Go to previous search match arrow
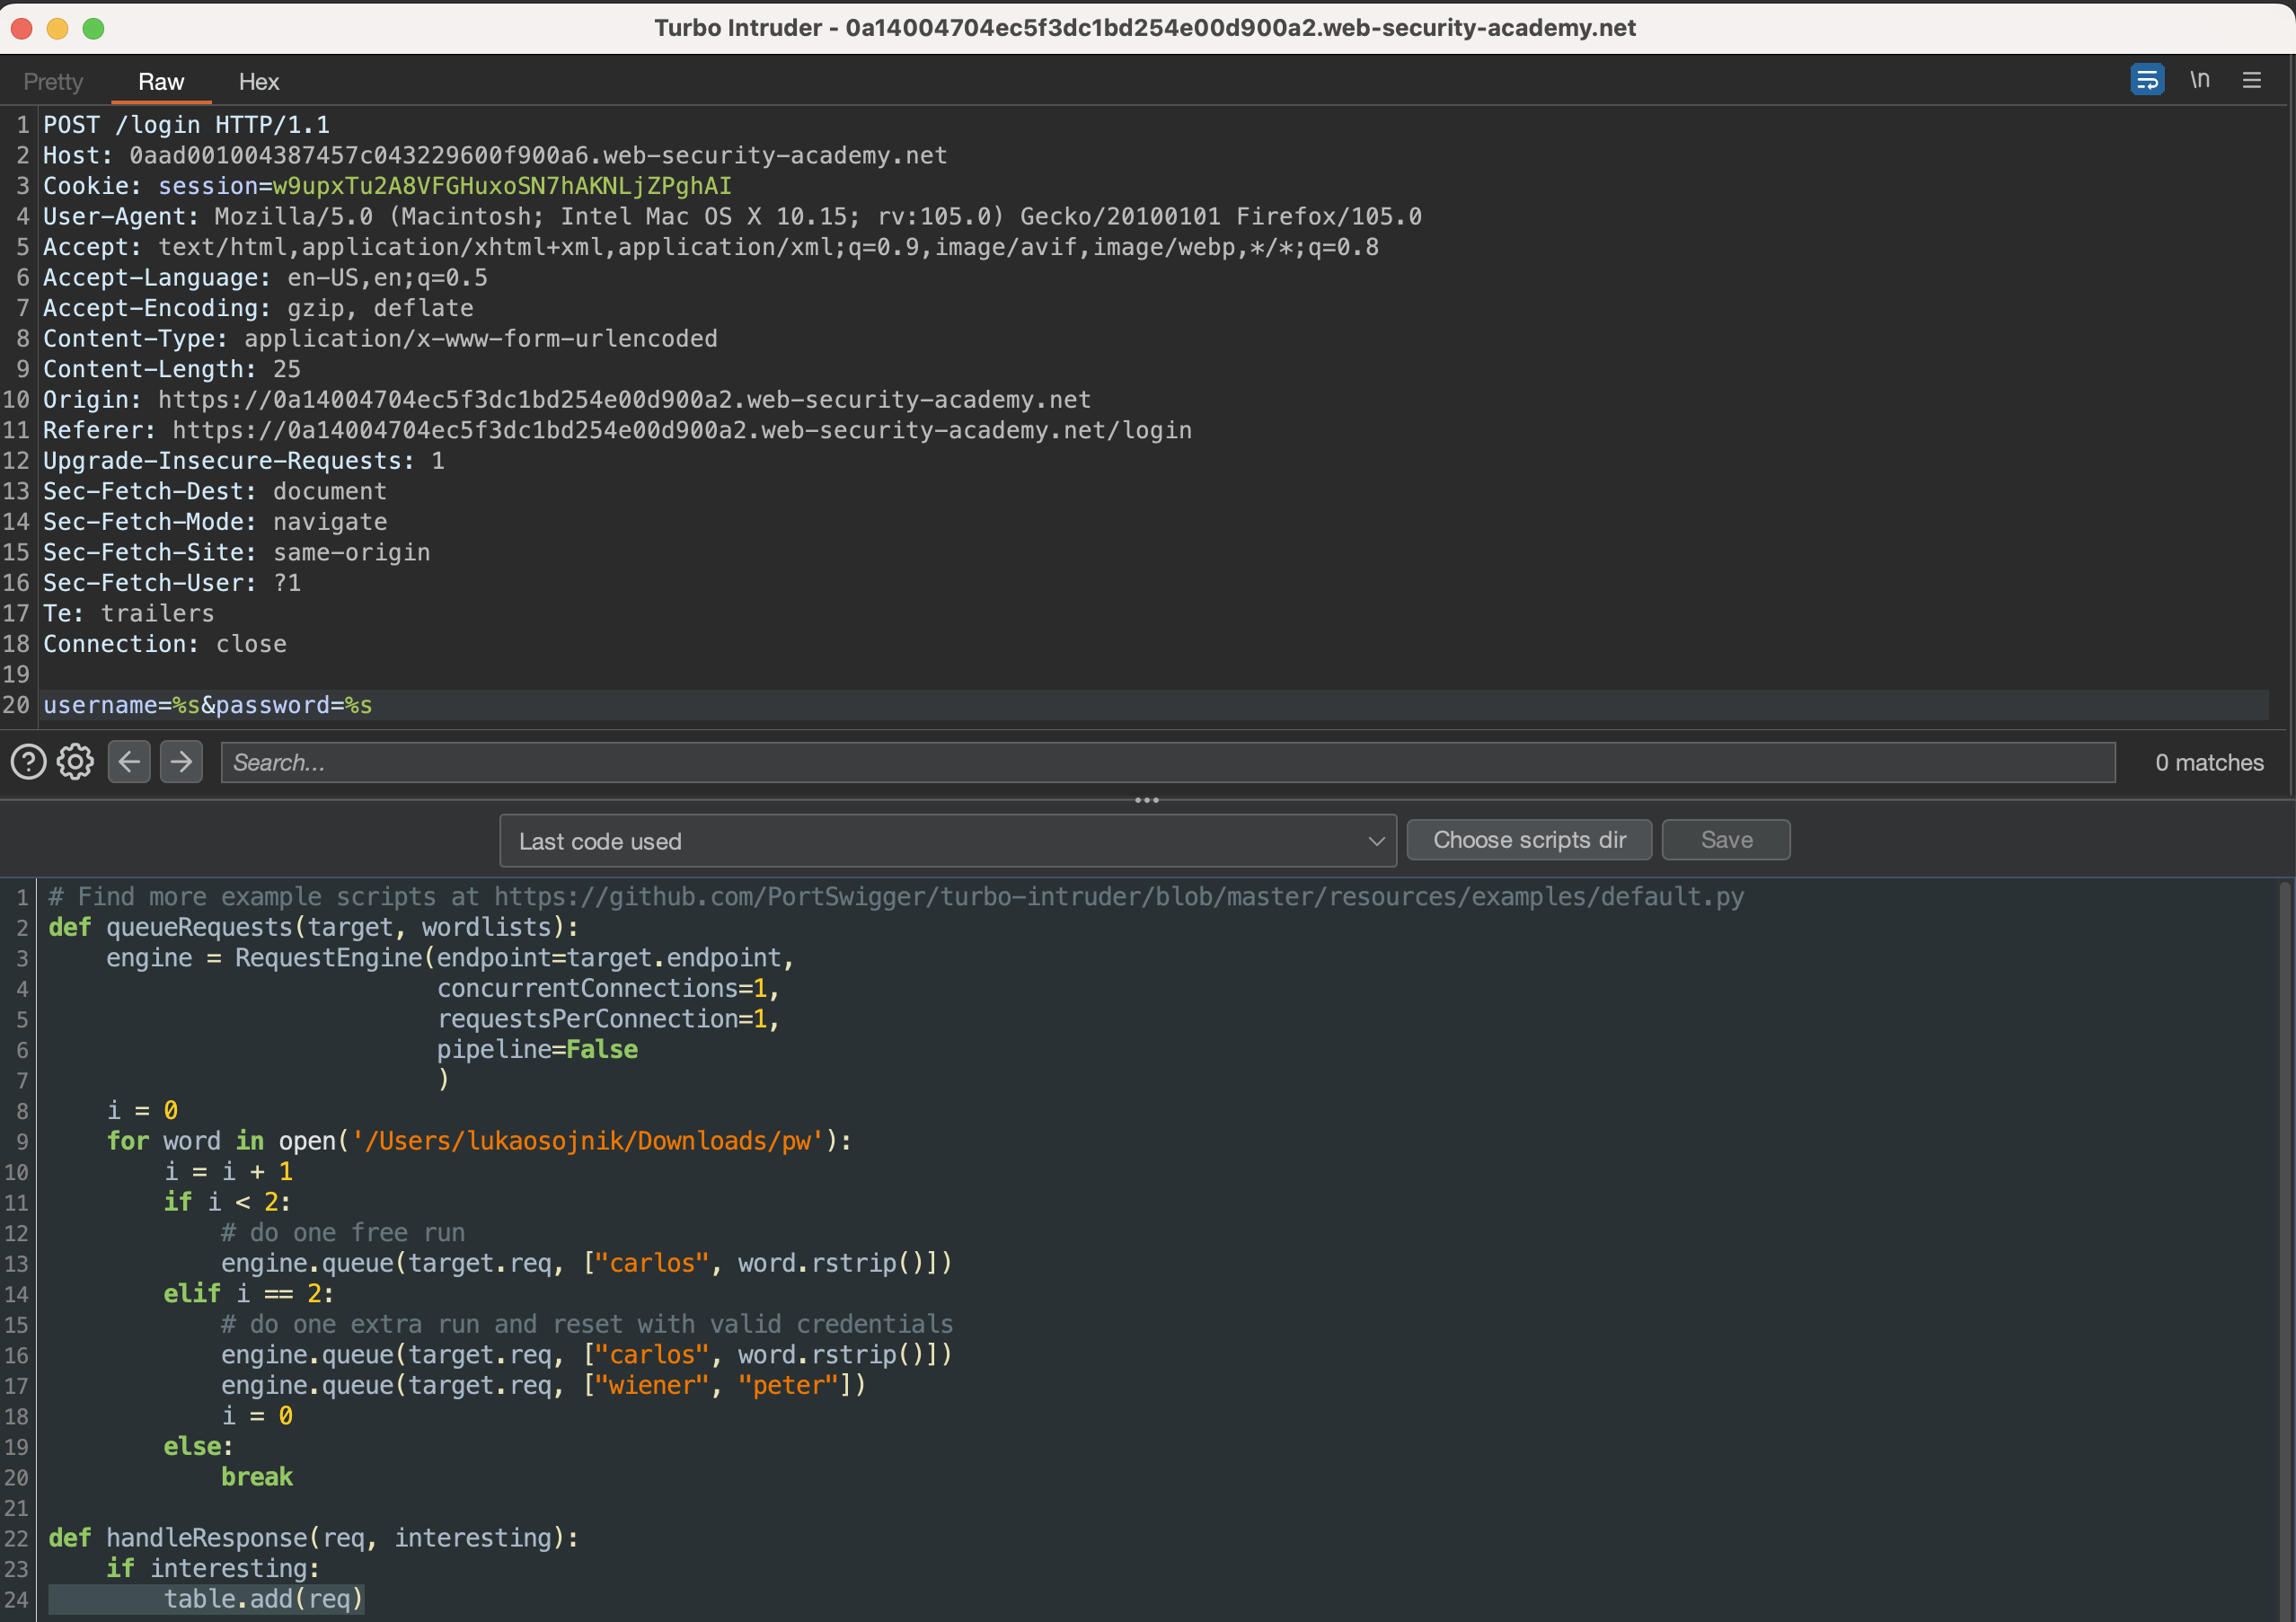Screen dimensions: 2296x1622 [129, 762]
